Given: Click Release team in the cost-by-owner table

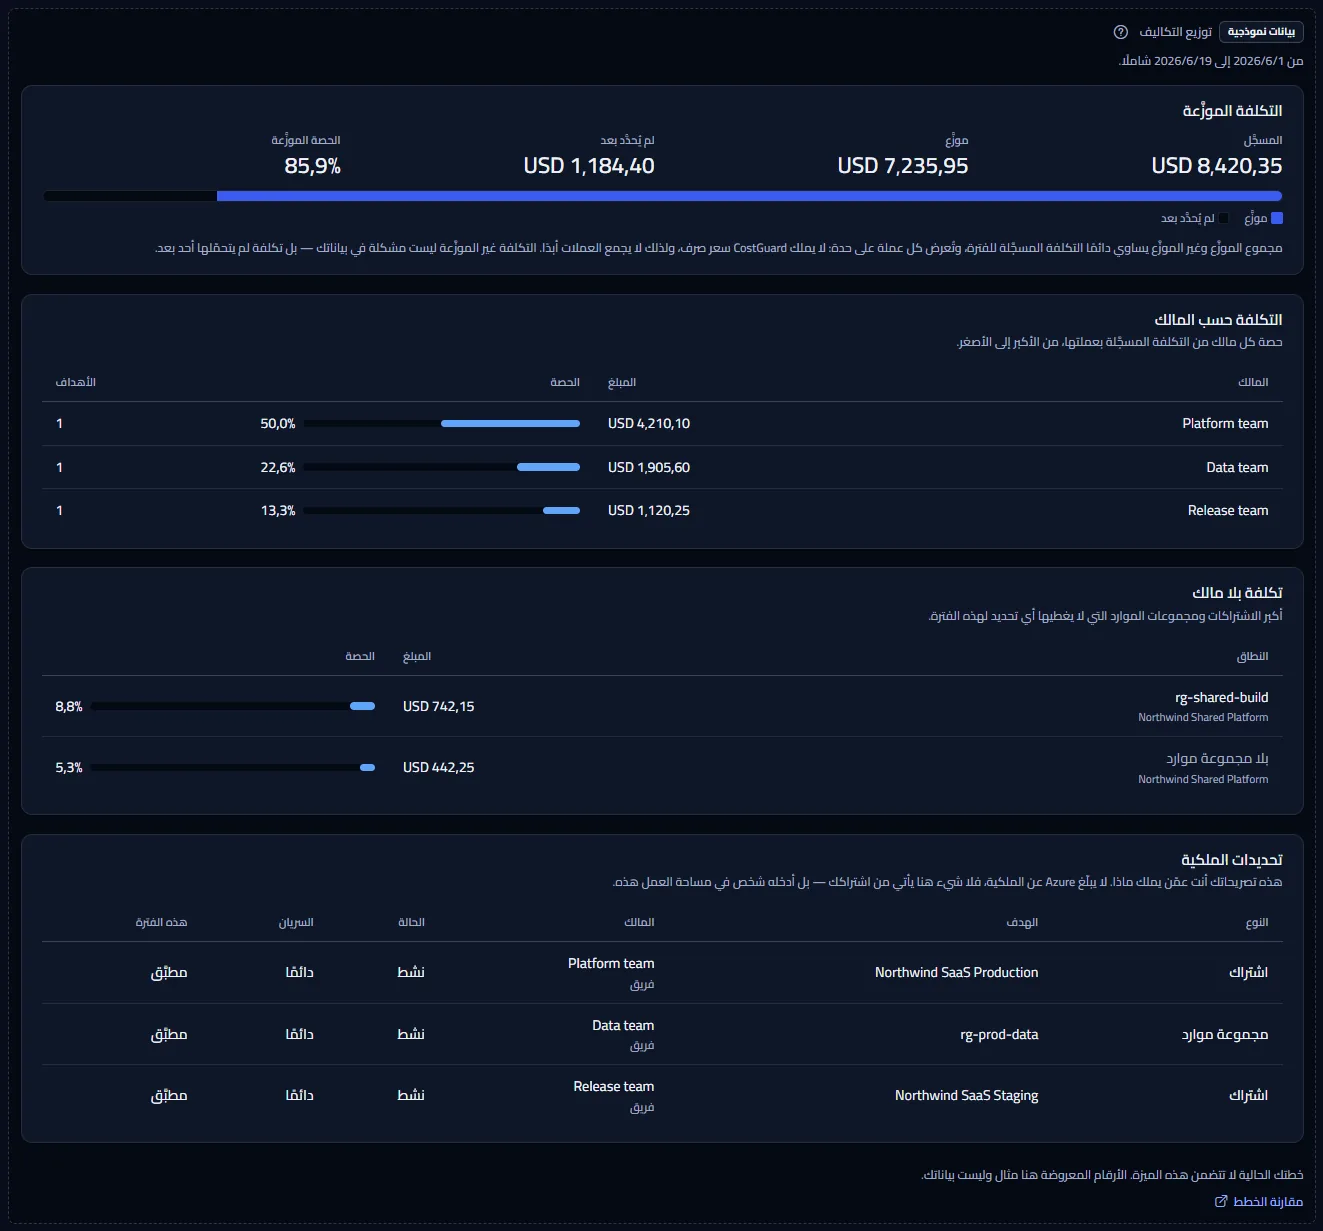Looking at the screenshot, I should (x=1228, y=511).
